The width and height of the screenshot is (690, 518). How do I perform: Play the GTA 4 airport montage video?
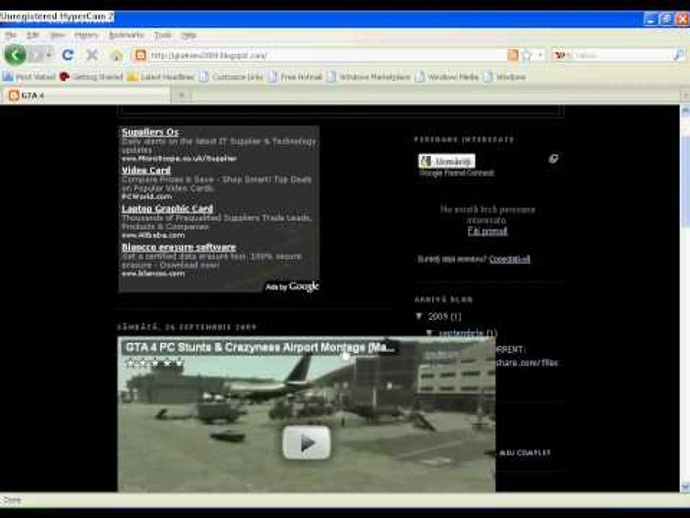point(306,443)
